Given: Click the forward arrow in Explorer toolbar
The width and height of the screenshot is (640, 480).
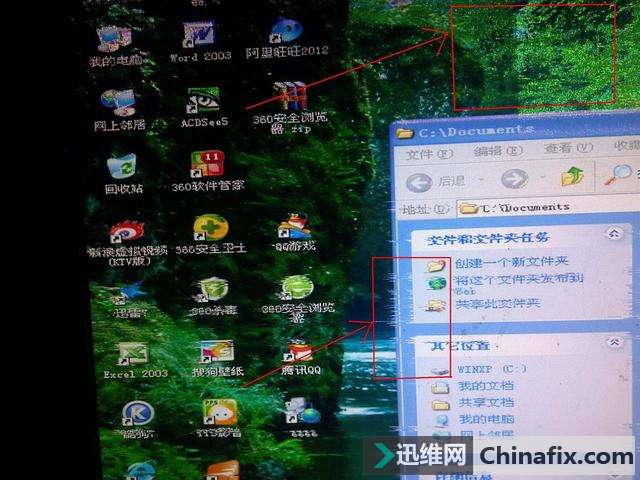Looking at the screenshot, I should [514, 179].
